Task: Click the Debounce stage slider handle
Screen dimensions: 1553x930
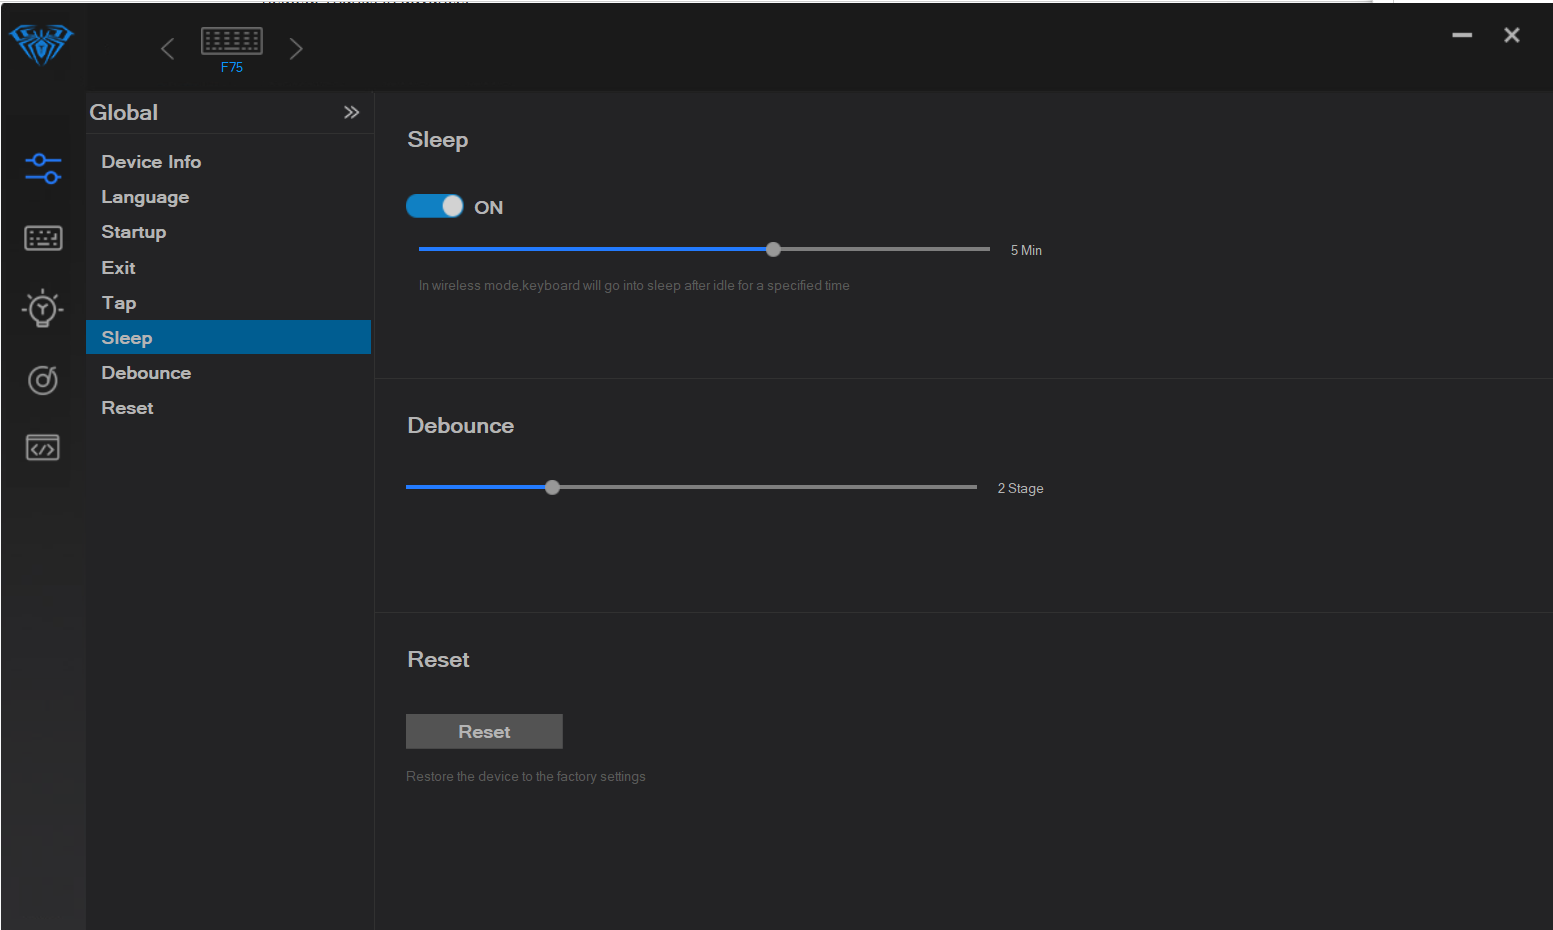Action: tap(552, 487)
